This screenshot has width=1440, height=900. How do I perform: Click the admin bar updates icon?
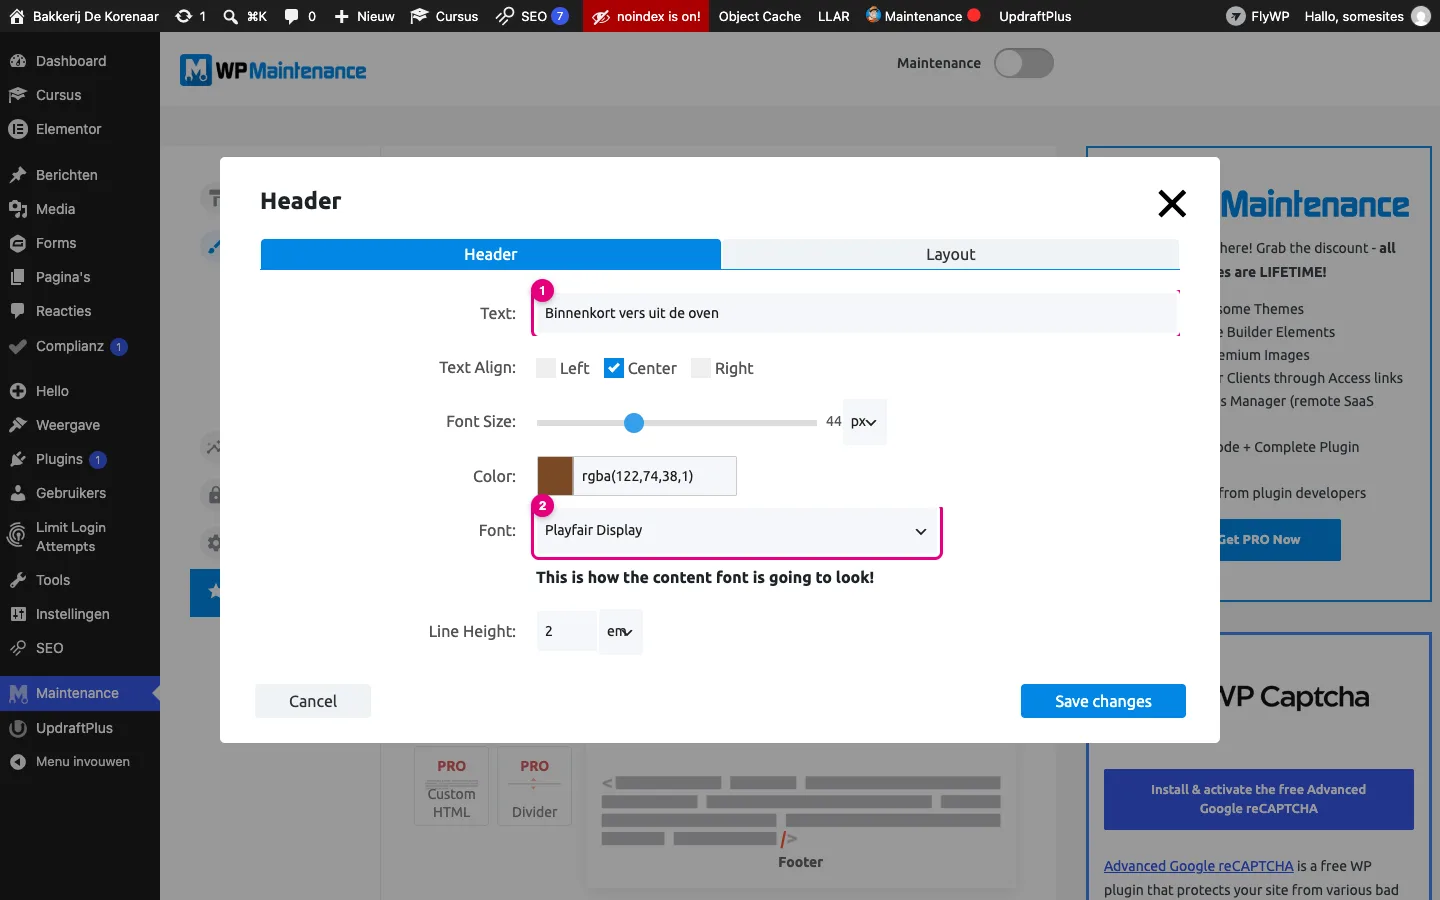tap(184, 16)
